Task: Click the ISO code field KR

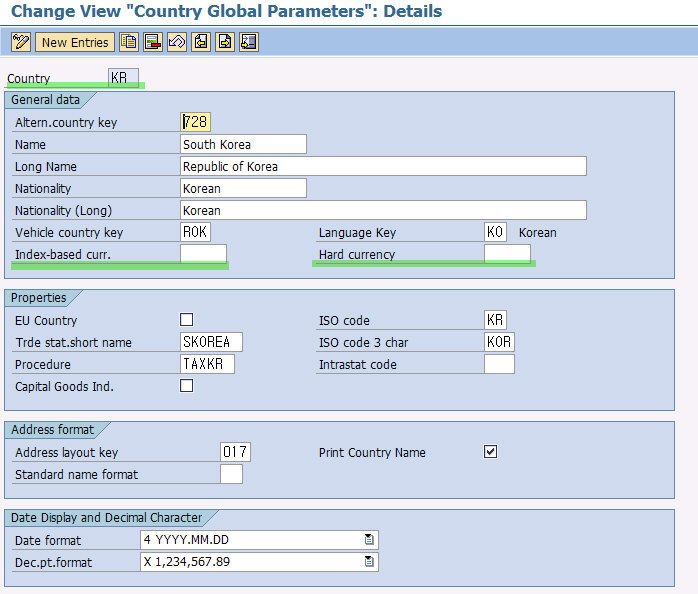Action: [x=495, y=320]
